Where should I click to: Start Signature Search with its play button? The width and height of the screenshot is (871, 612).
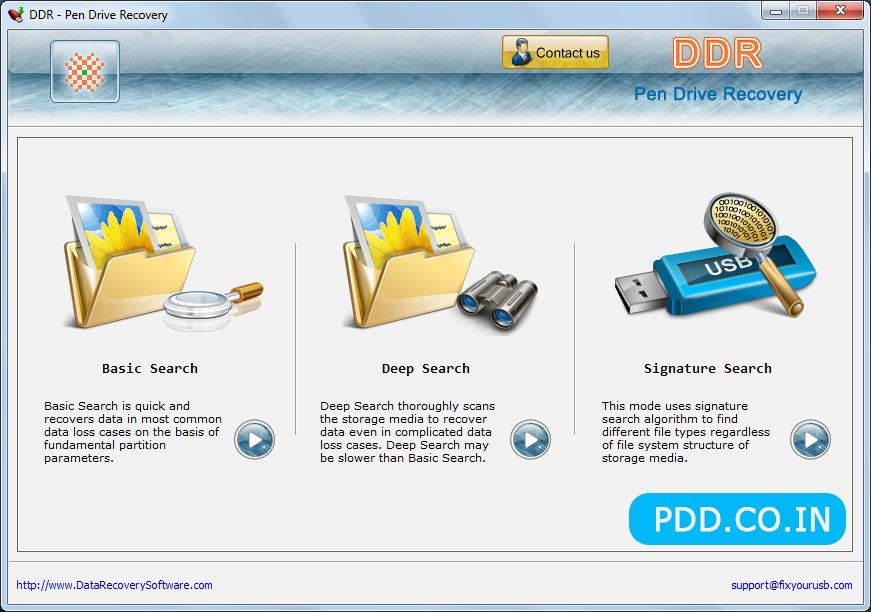tap(810, 439)
